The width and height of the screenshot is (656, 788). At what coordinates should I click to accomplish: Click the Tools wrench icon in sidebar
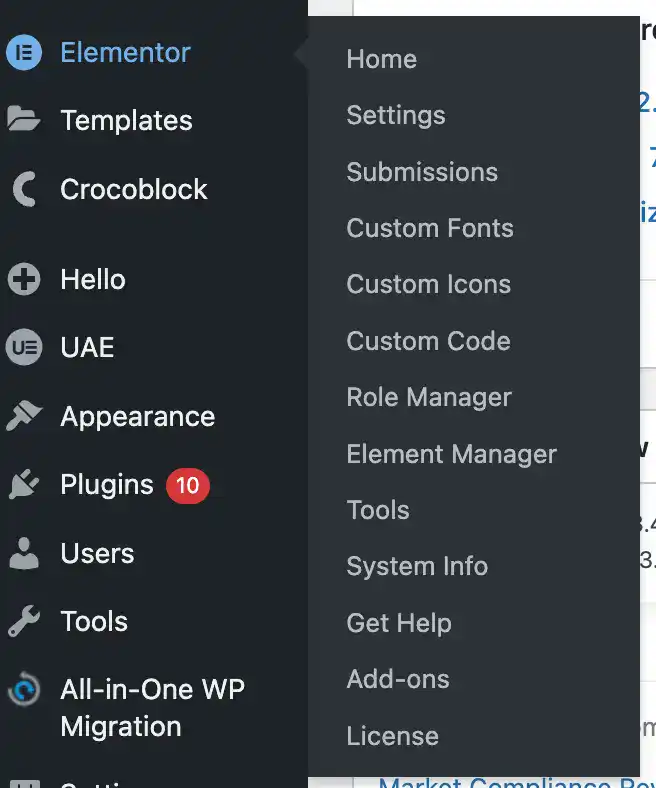point(24,621)
